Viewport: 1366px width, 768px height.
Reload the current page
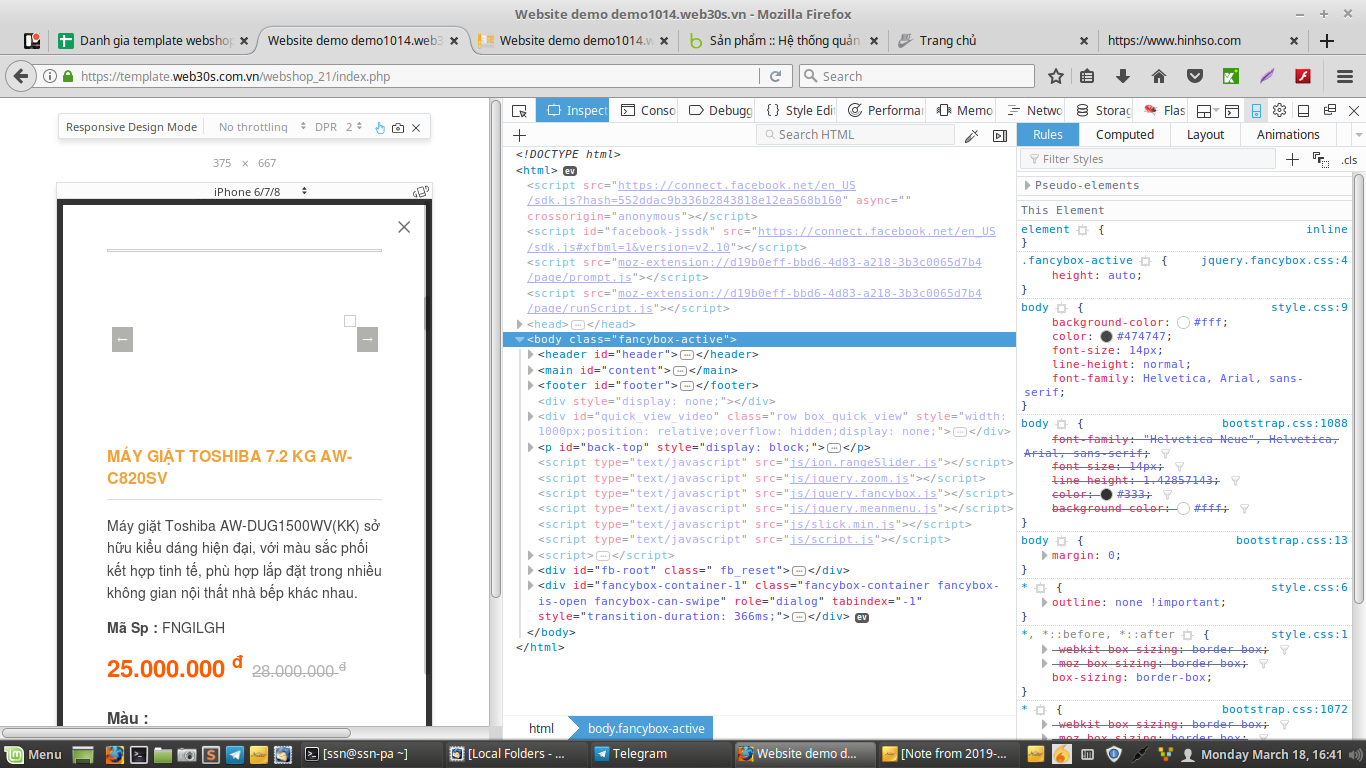(x=775, y=76)
